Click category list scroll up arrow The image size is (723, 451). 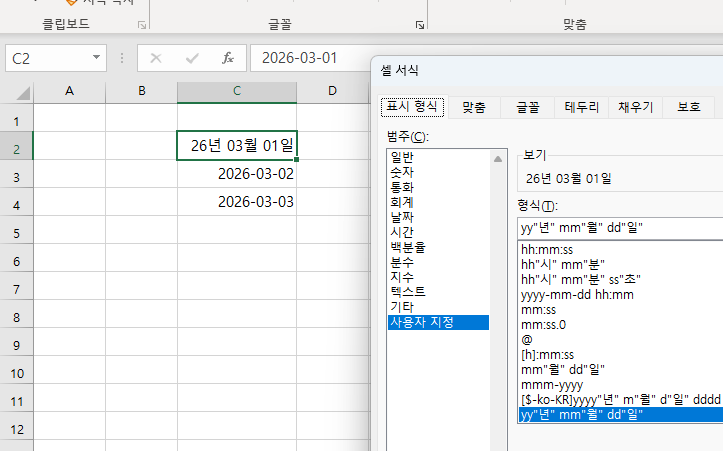pos(498,159)
